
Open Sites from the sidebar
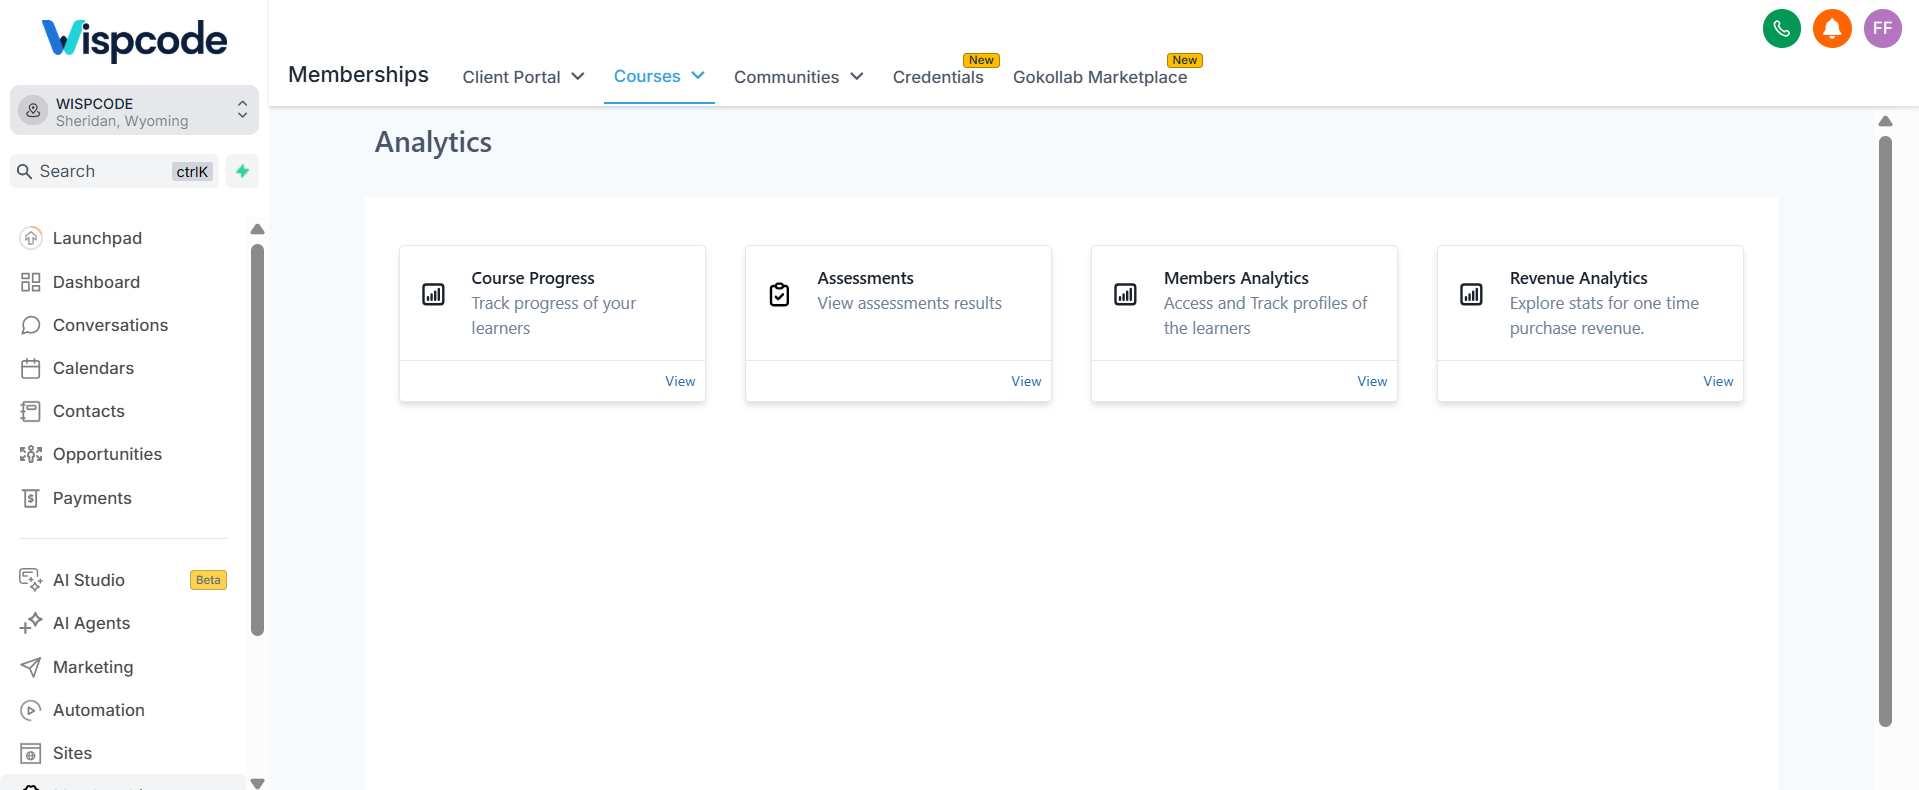coord(72,753)
